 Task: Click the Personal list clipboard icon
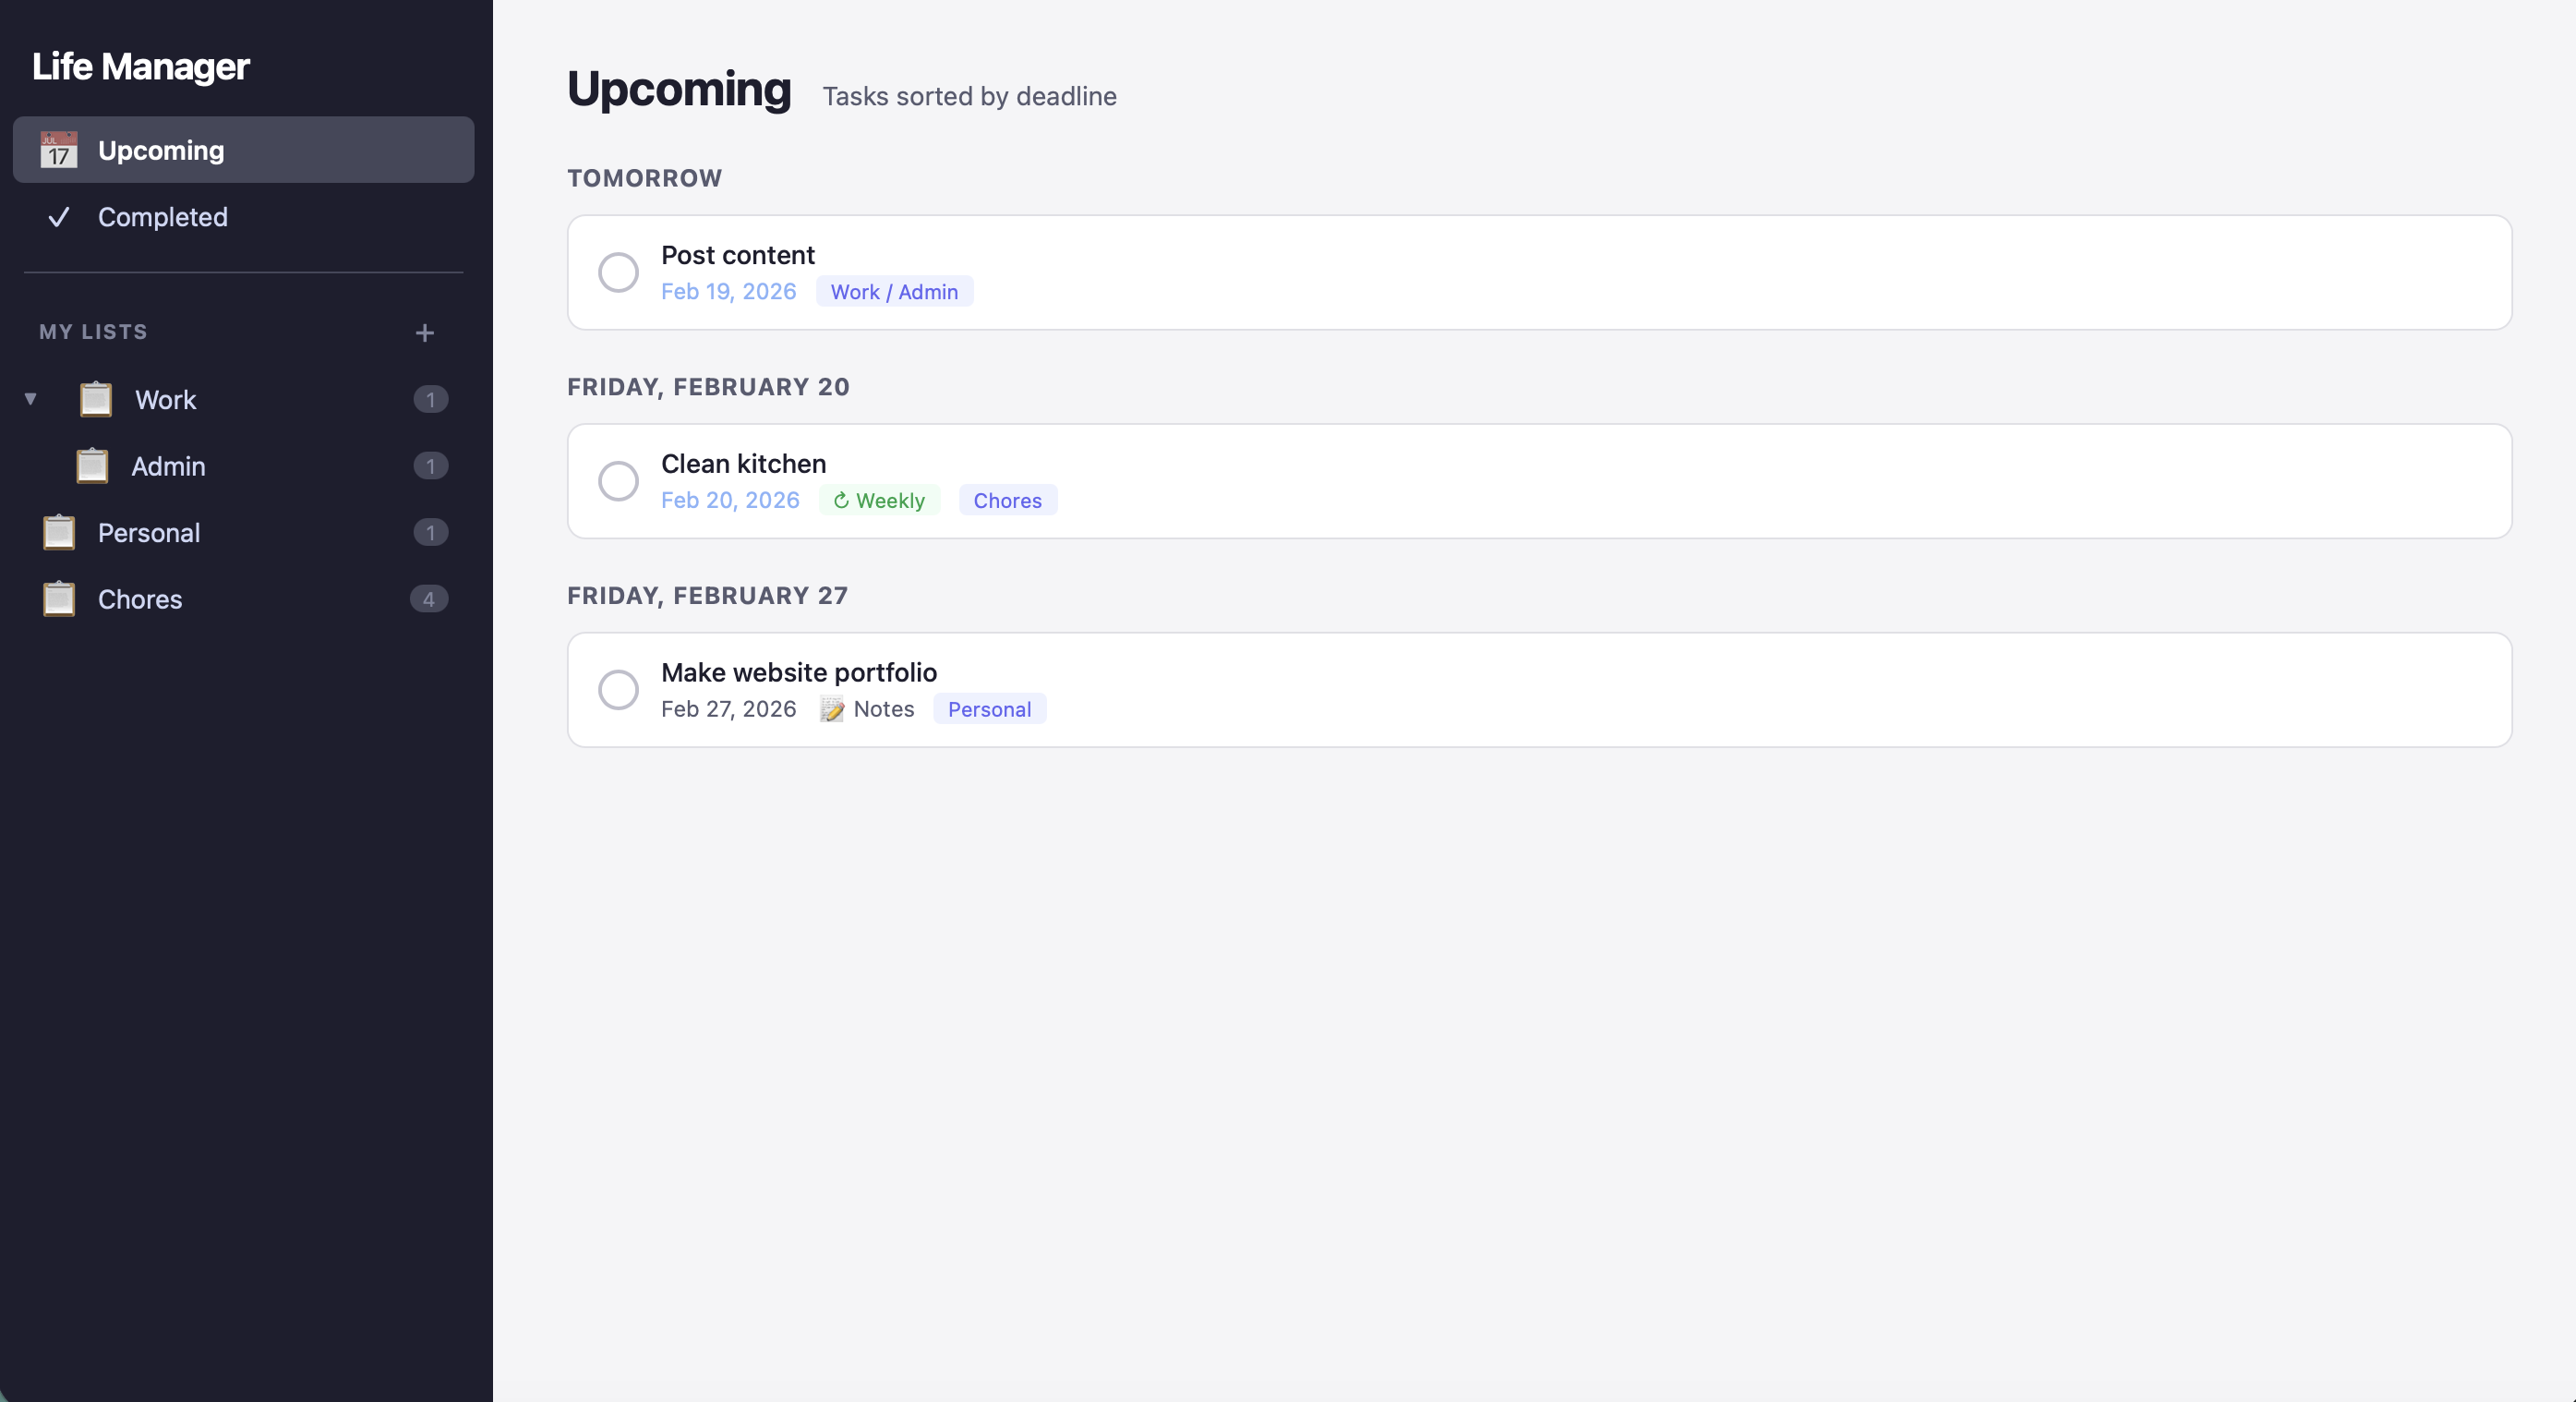58,532
